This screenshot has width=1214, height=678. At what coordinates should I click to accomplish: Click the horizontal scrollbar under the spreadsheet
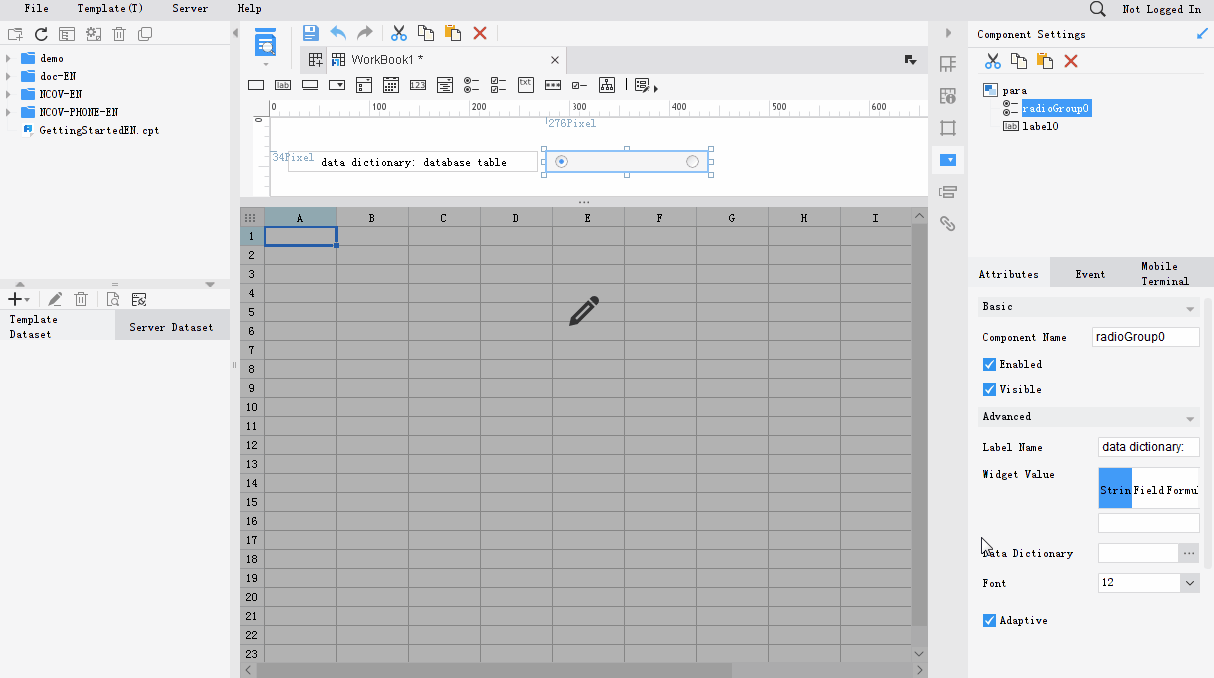[x=494, y=670]
